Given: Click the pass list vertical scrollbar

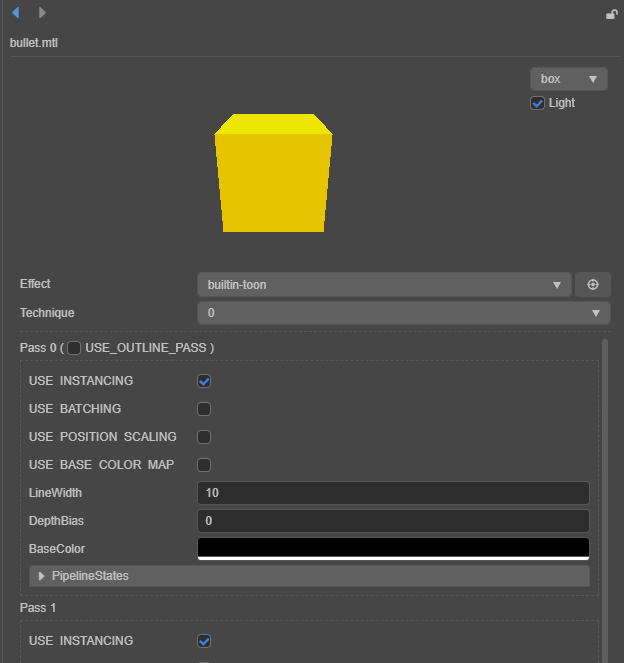Looking at the screenshot, I should pyautogui.click(x=605, y=501).
